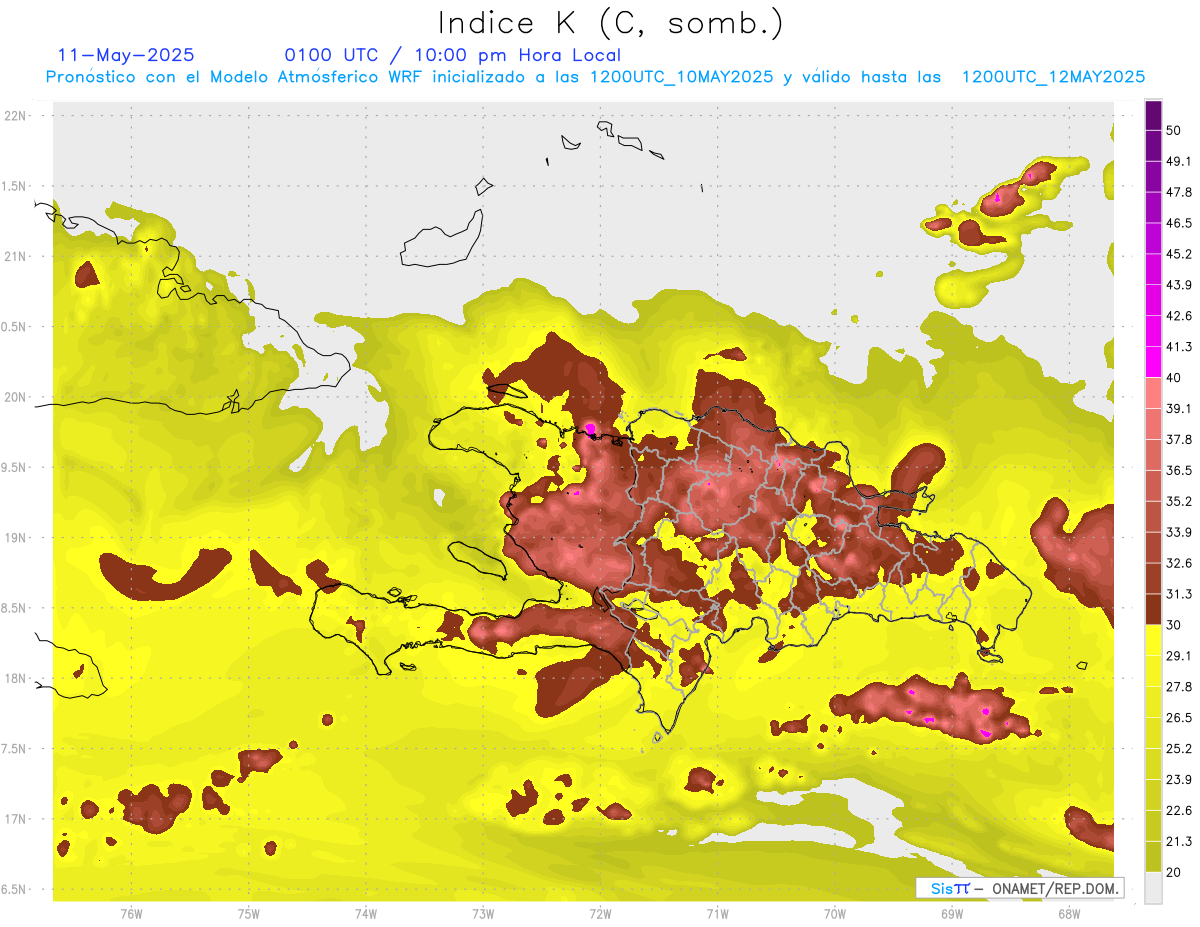Click the initialization time "1200UTC_10MAY2025"
This screenshot has height=927, width=1200.
click(681, 77)
